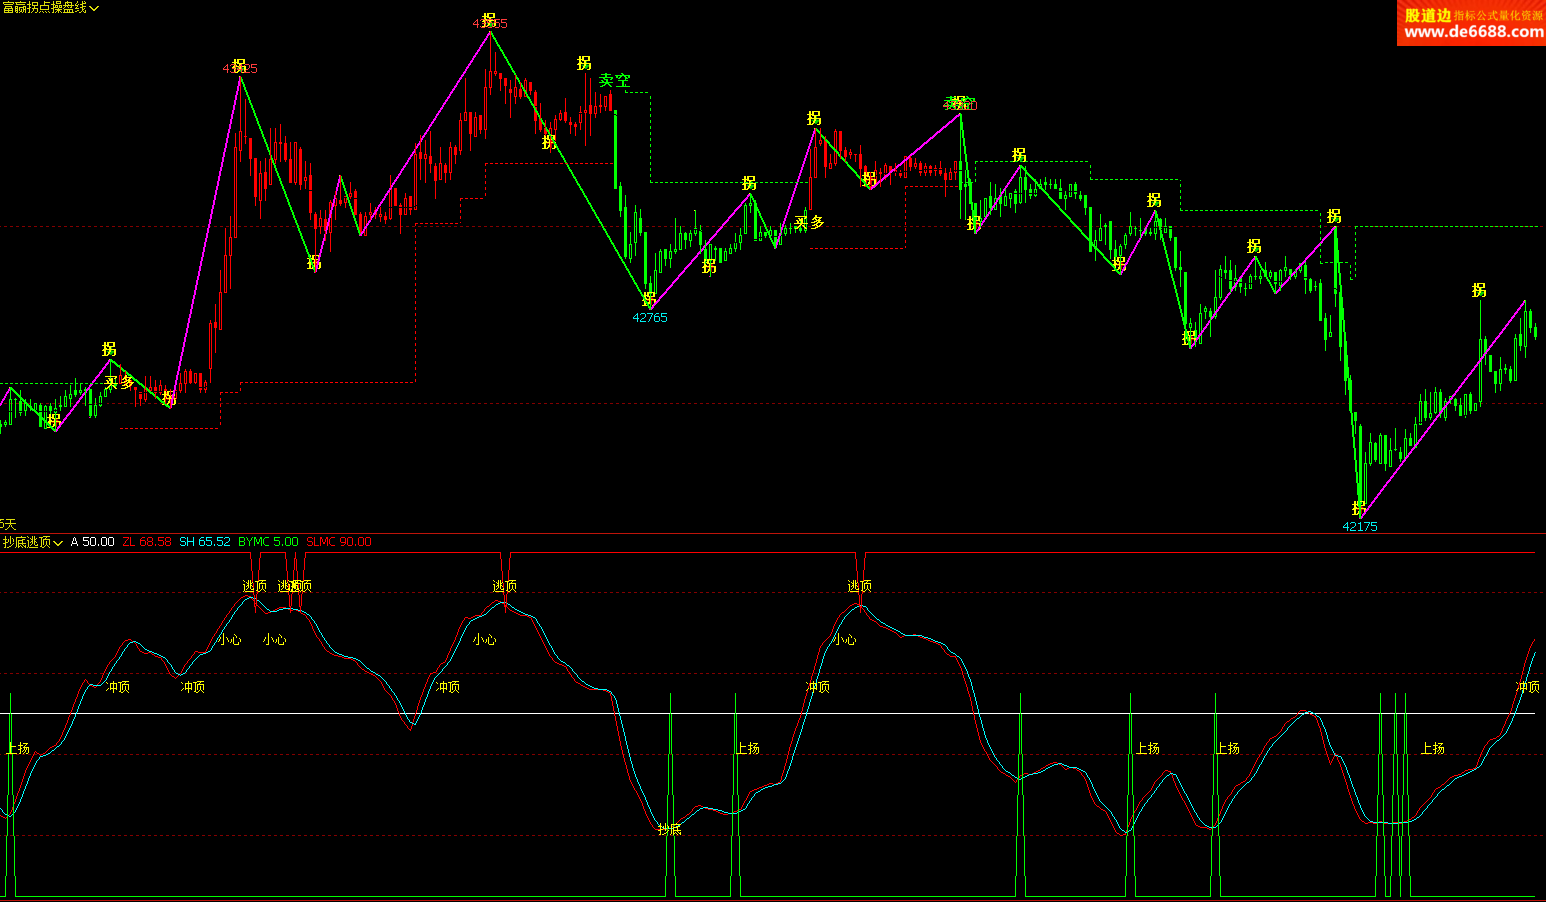Click the BYMC 5.00 parameter label
The height and width of the screenshot is (902, 1546).
(x=268, y=542)
